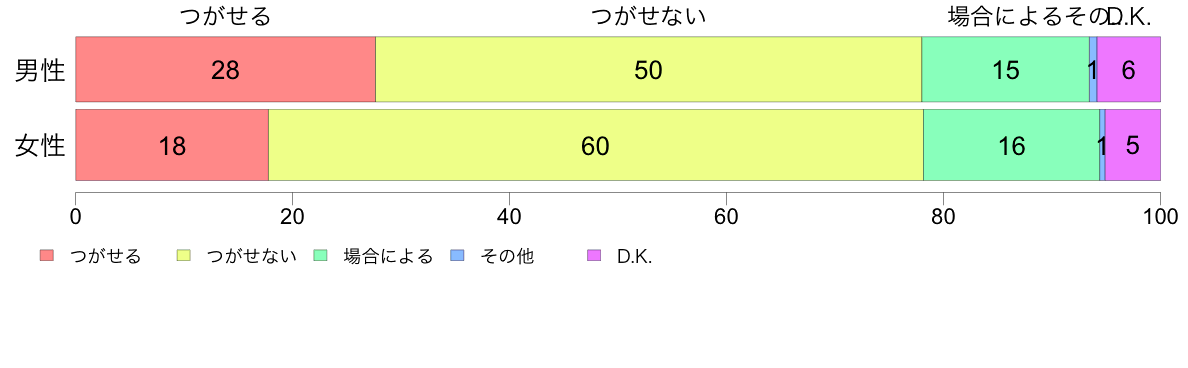Select the female green segment labeled 16

(x=1011, y=145)
